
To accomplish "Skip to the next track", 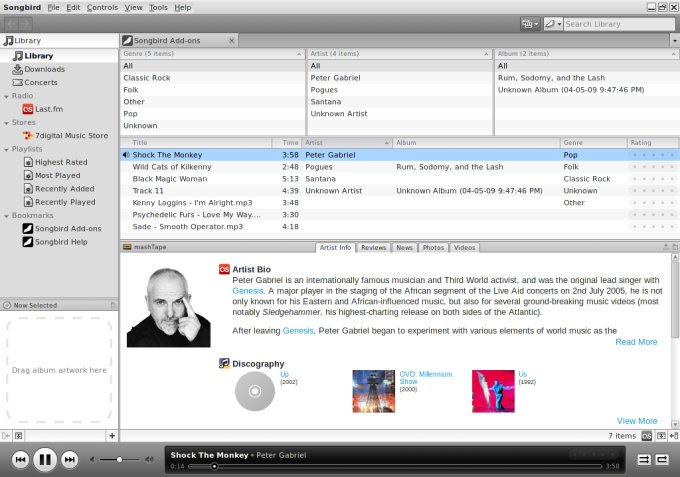I will pos(70,460).
